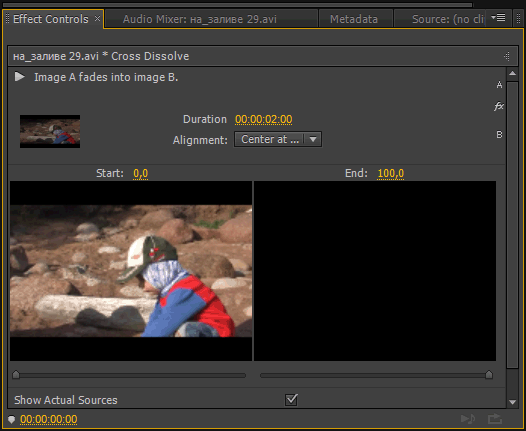Image resolution: width=526 pixels, height=431 pixels.
Task: Close the Effect Controls tab
Action: coord(97,18)
